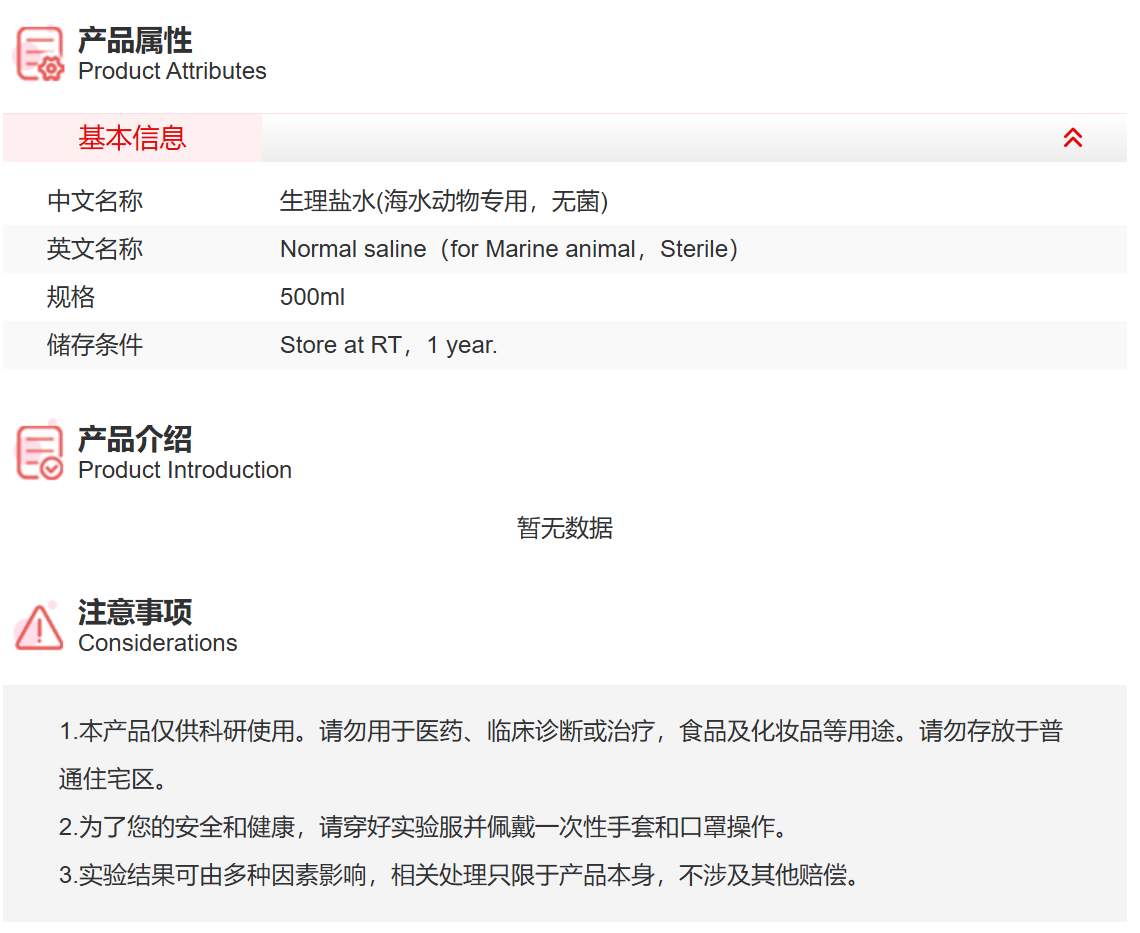Click the Product Attributes gear document icon
Viewport: 1140px width, 933px height.
coord(40,54)
